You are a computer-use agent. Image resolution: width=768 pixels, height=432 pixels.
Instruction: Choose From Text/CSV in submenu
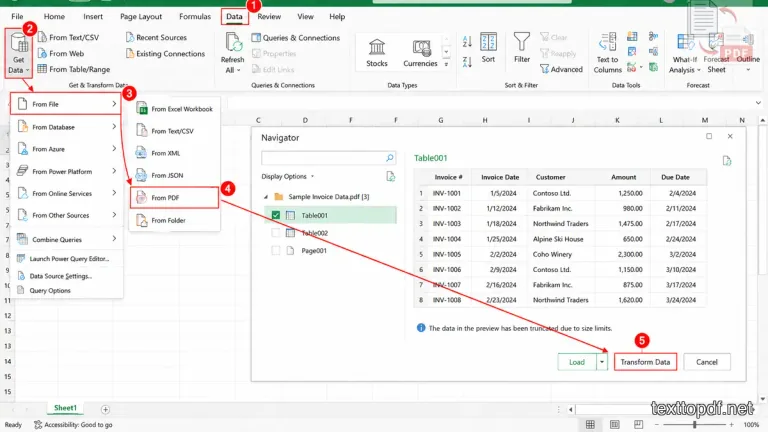tap(175, 131)
